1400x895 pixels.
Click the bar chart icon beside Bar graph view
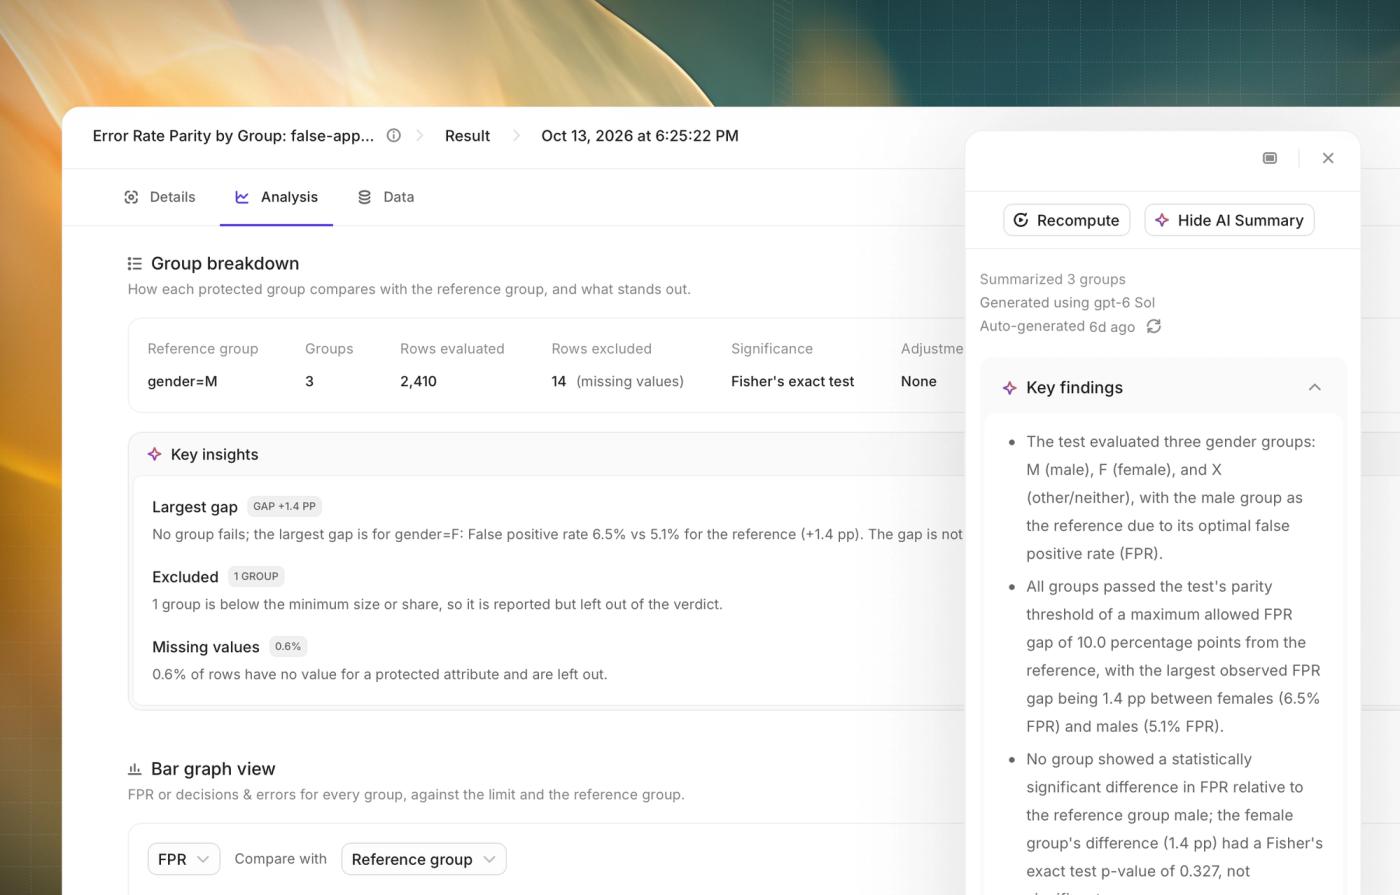click(x=135, y=769)
